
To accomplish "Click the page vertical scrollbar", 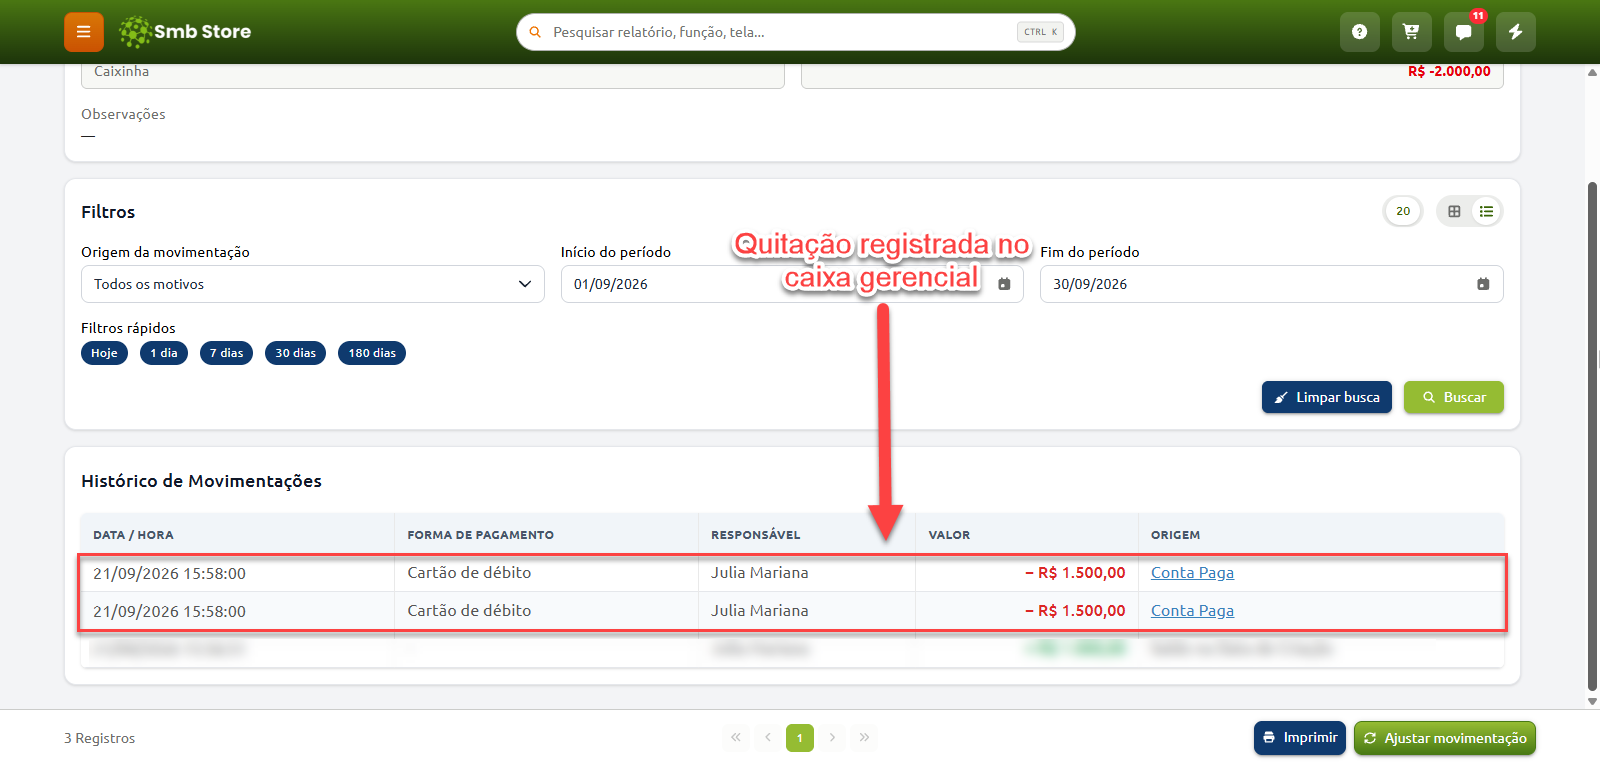I will click(x=1592, y=436).
